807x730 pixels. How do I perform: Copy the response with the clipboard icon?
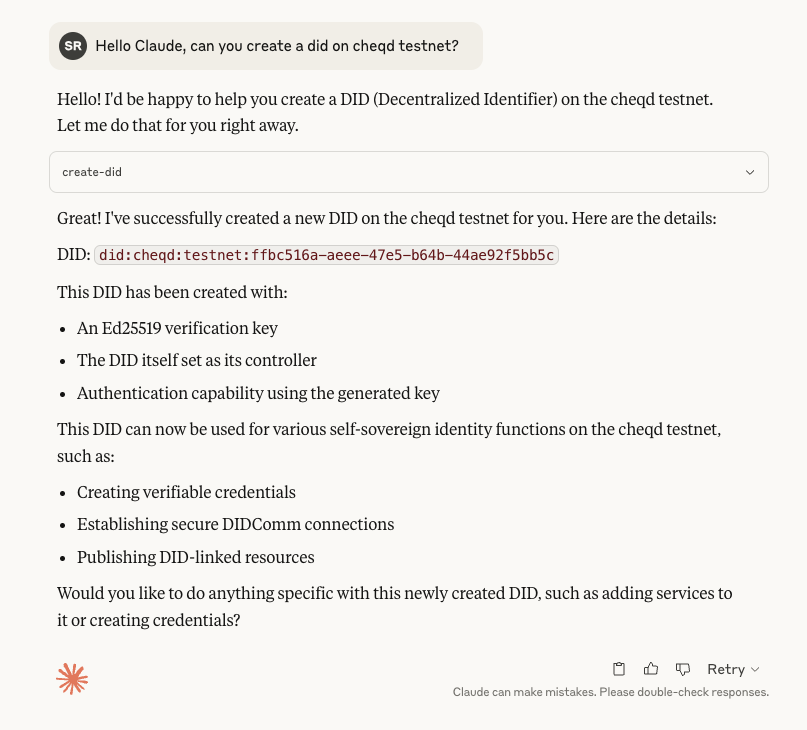point(619,669)
